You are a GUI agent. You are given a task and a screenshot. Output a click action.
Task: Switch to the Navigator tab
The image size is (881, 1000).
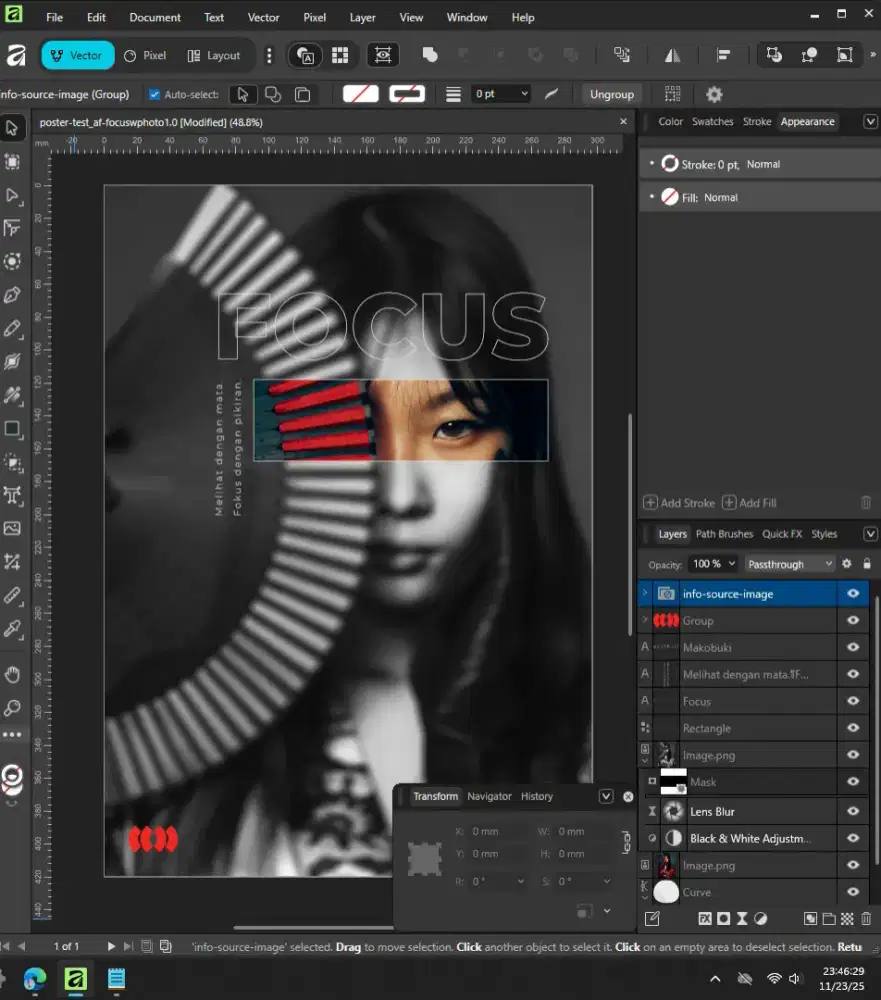click(x=490, y=796)
